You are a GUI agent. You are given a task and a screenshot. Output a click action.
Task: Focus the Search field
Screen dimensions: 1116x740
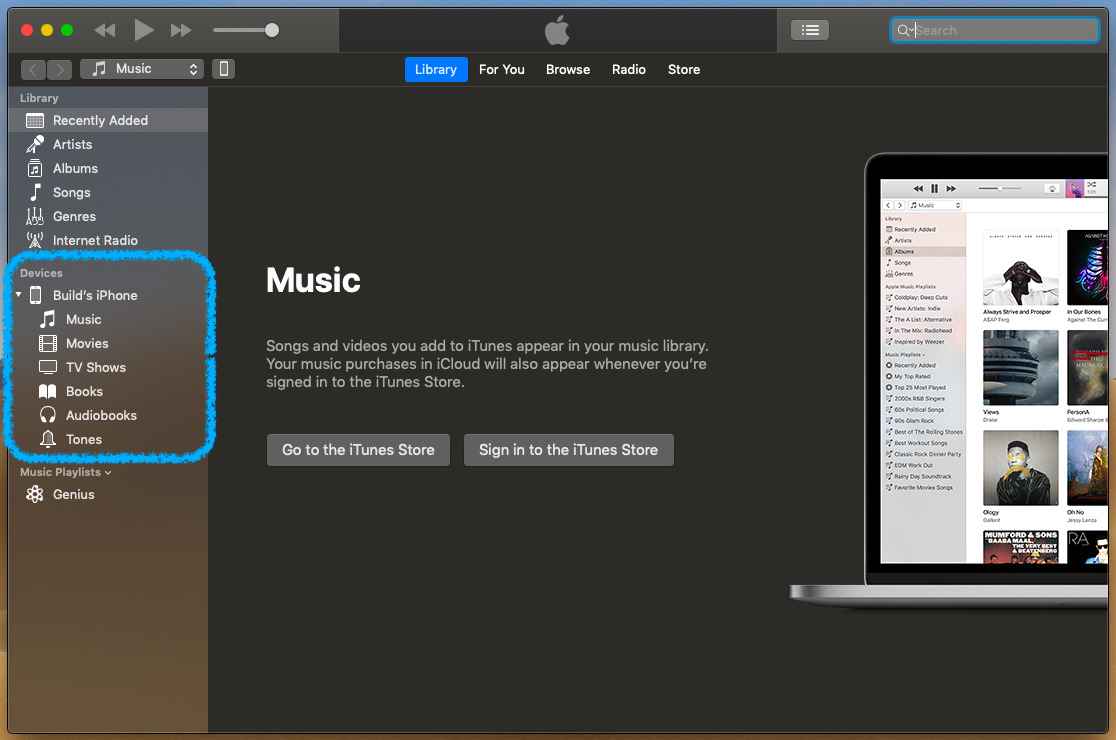click(x=994, y=30)
